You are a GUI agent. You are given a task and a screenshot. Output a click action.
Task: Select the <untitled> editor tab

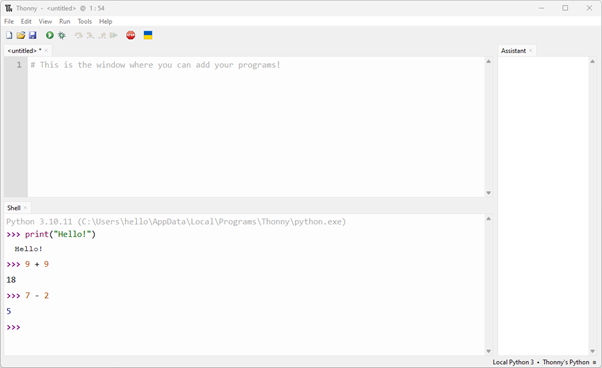coord(25,51)
